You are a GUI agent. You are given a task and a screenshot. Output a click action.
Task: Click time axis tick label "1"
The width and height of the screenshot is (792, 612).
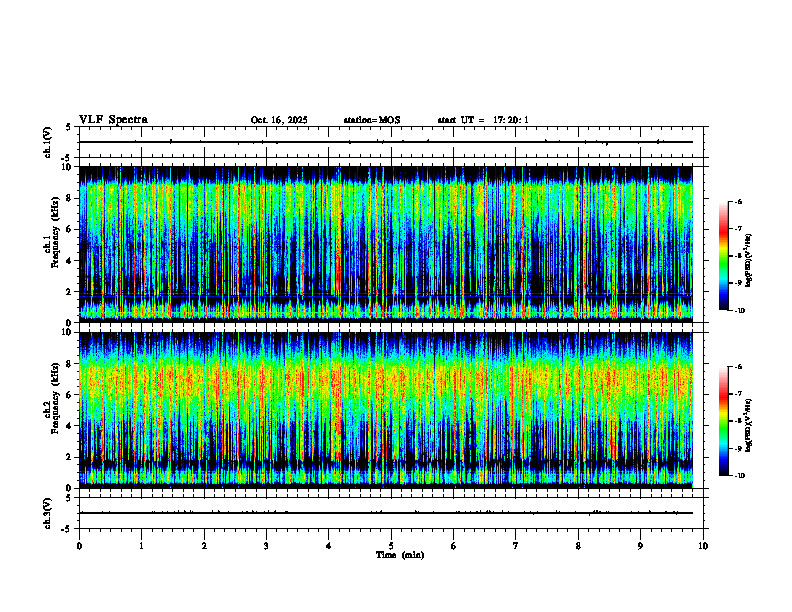point(141,546)
